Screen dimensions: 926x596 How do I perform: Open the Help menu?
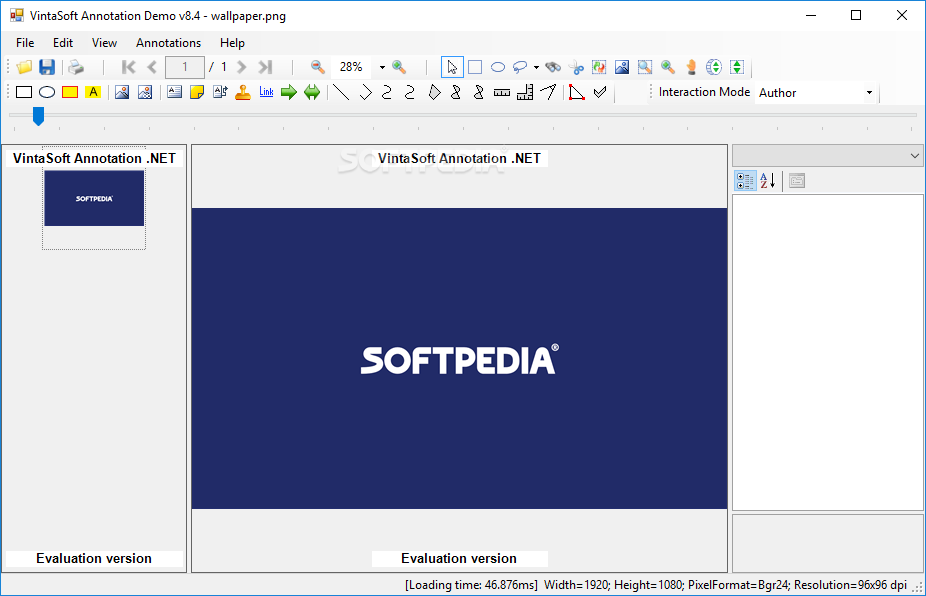pos(232,43)
